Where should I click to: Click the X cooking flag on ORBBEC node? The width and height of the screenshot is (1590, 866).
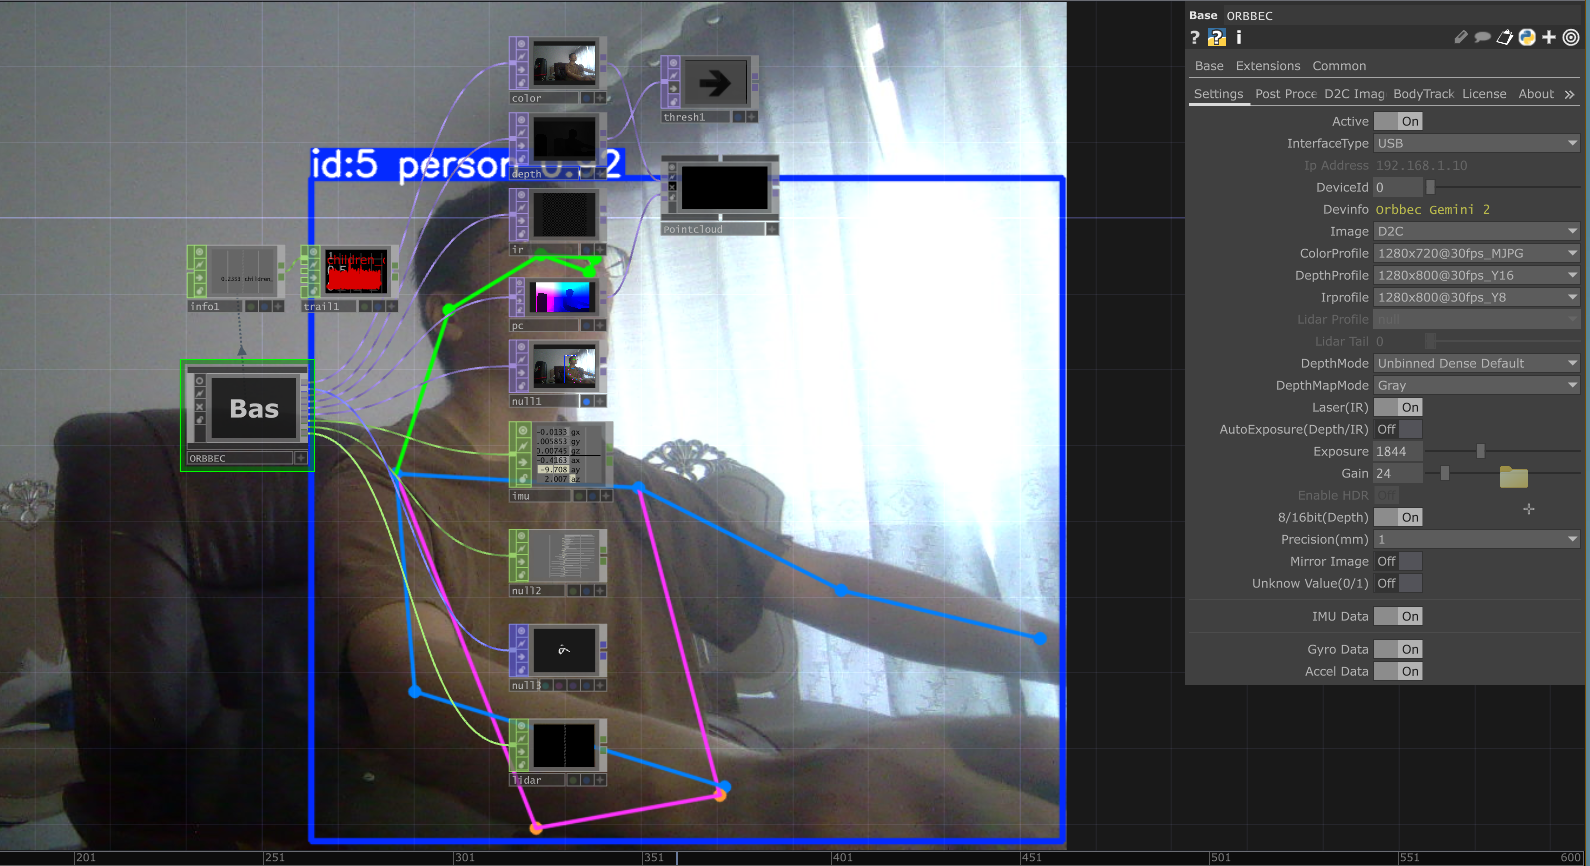point(200,407)
